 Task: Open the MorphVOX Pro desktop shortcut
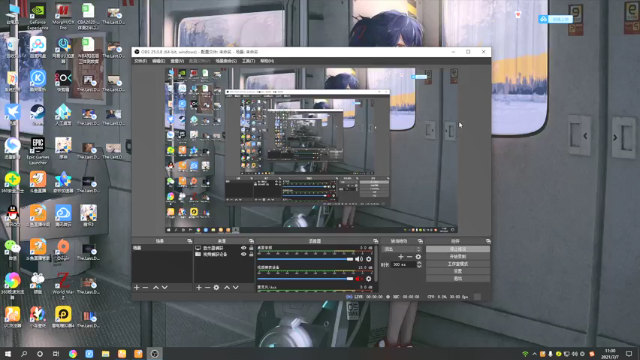tap(63, 16)
